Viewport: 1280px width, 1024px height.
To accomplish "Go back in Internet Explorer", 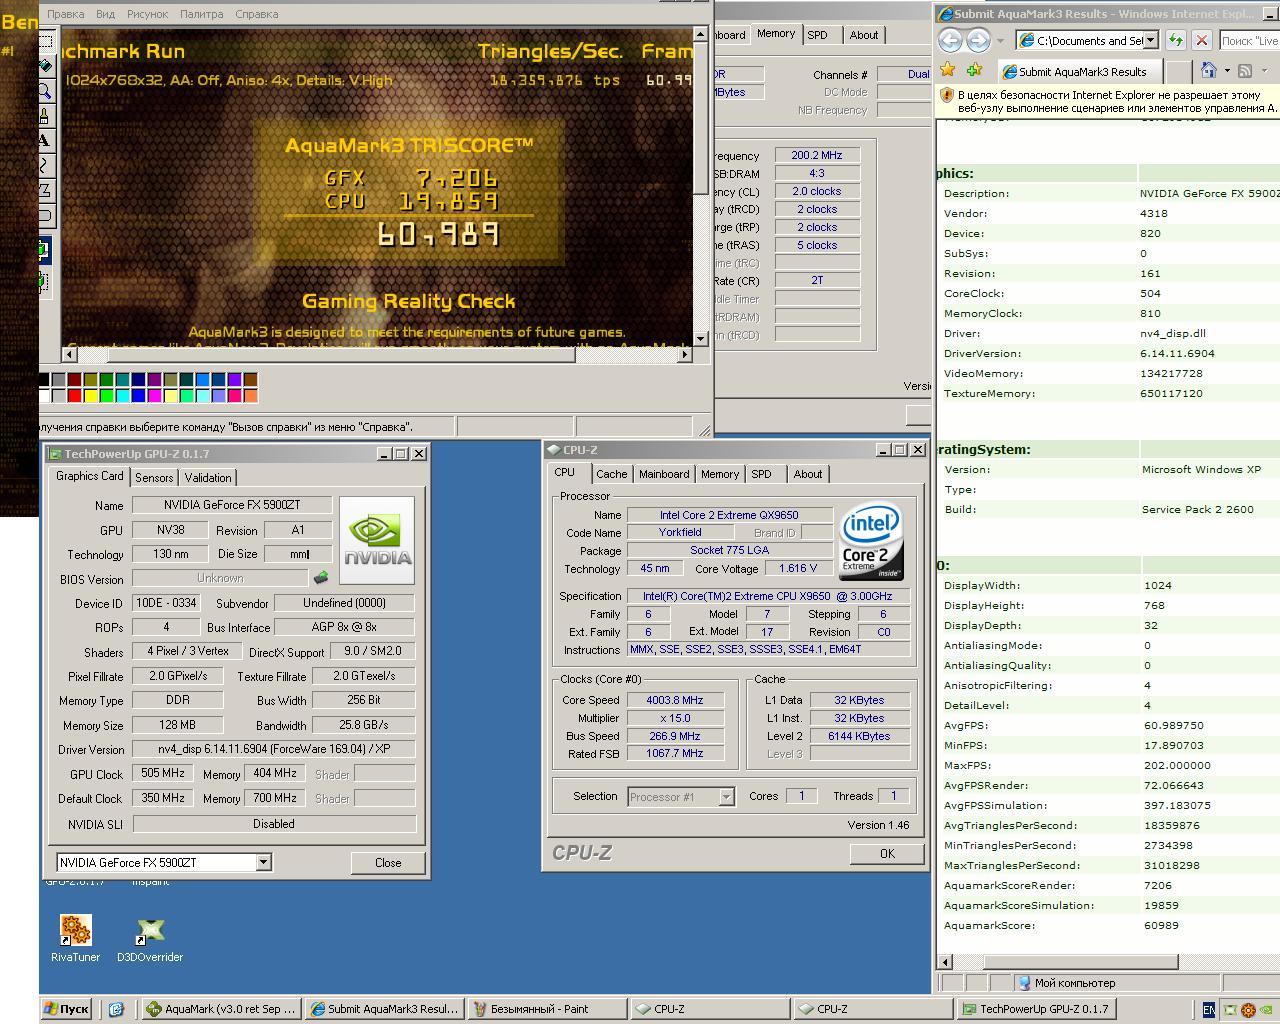I will [950, 40].
